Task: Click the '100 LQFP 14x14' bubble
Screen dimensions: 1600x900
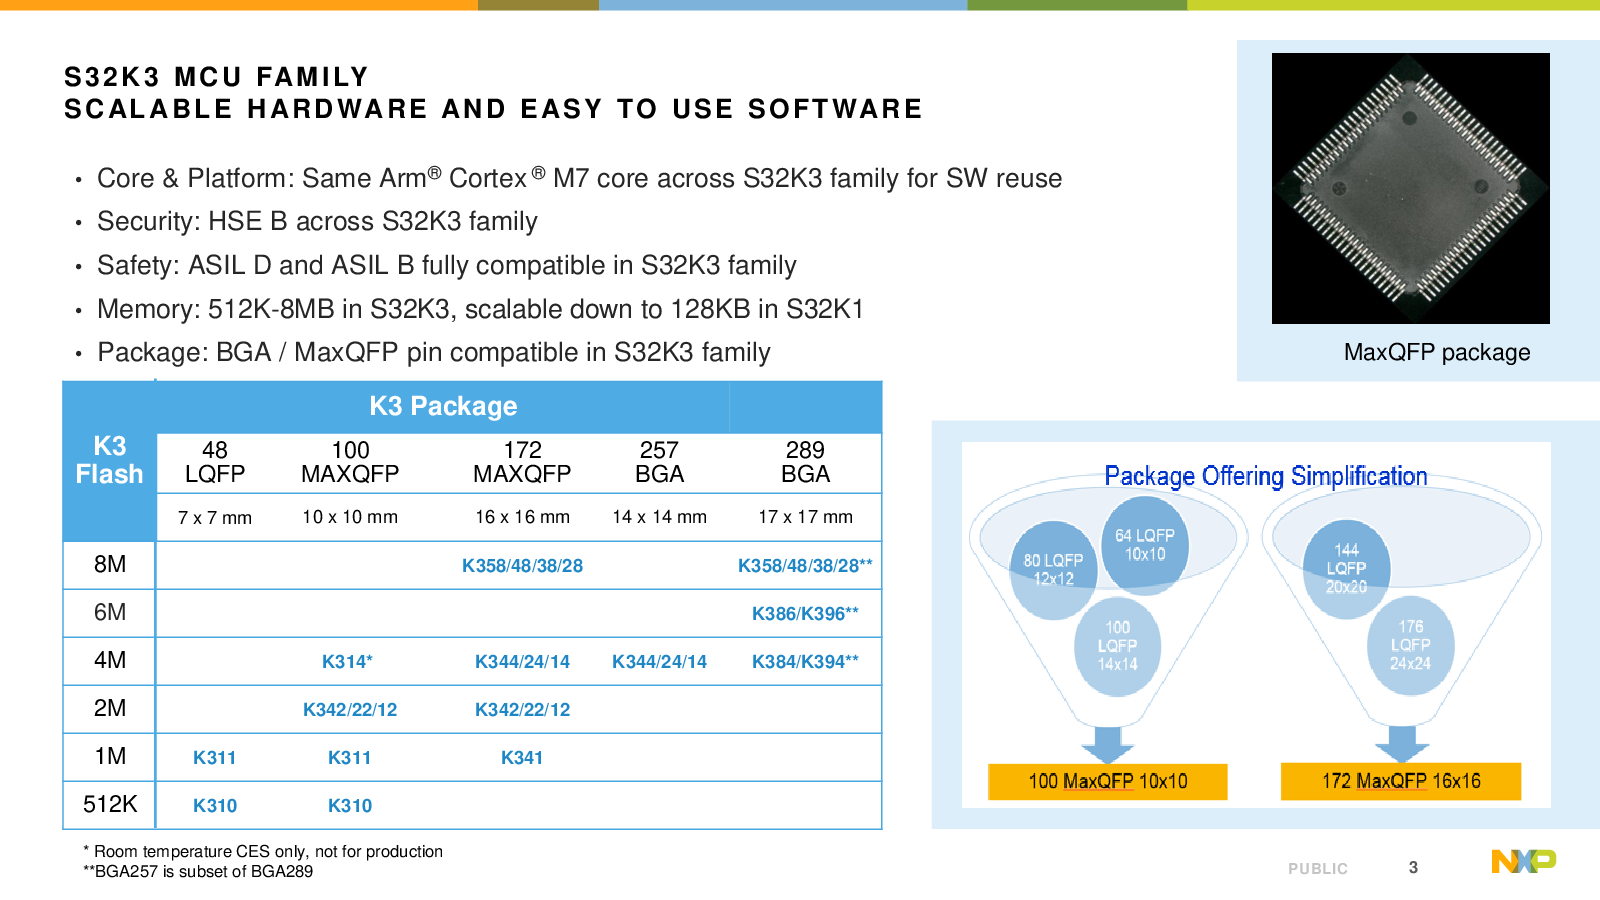Action: [x=1118, y=646]
